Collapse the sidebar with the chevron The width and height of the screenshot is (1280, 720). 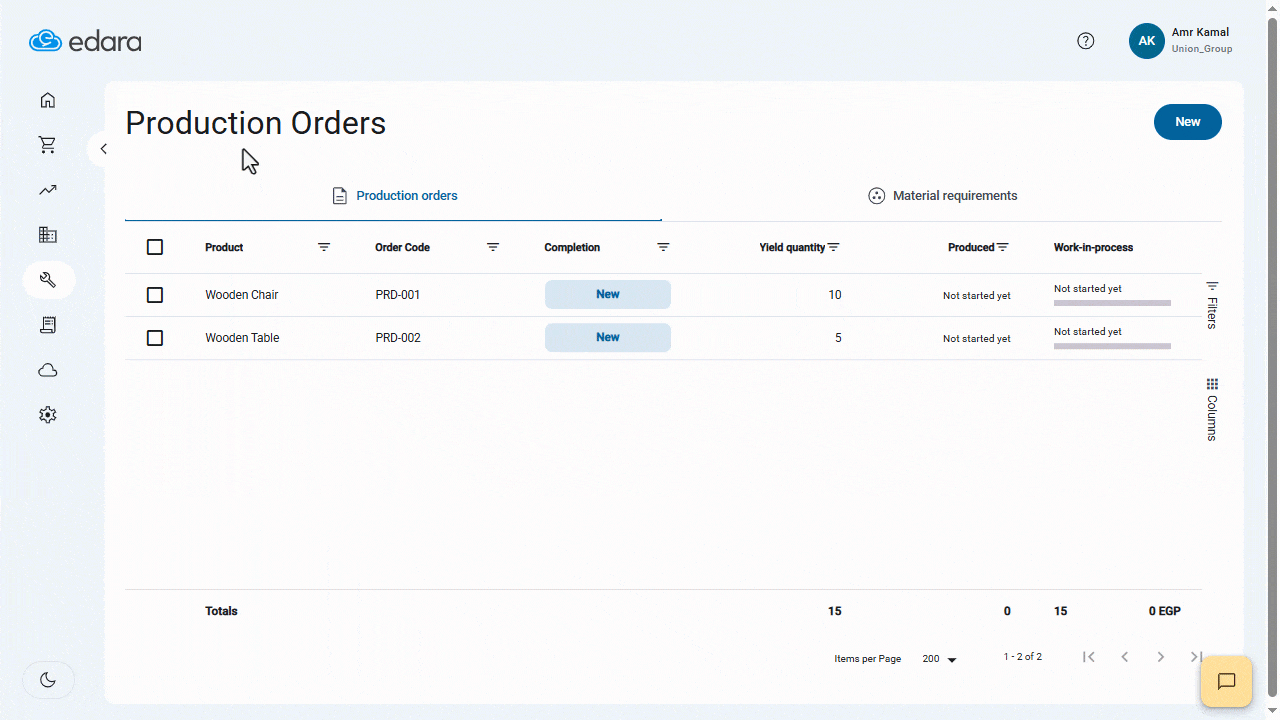point(103,149)
